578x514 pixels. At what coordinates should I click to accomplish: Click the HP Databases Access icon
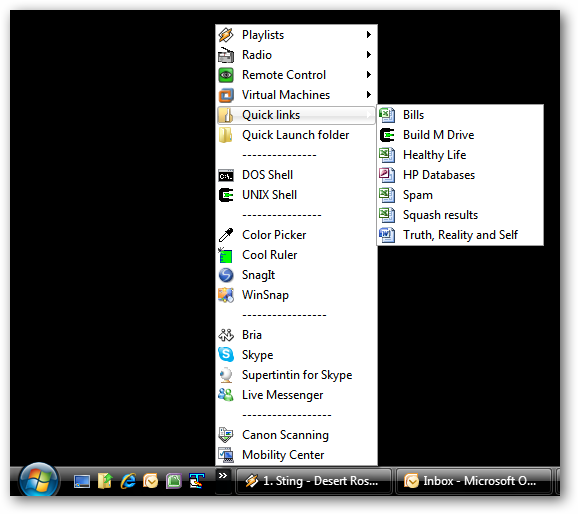(387, 175)
